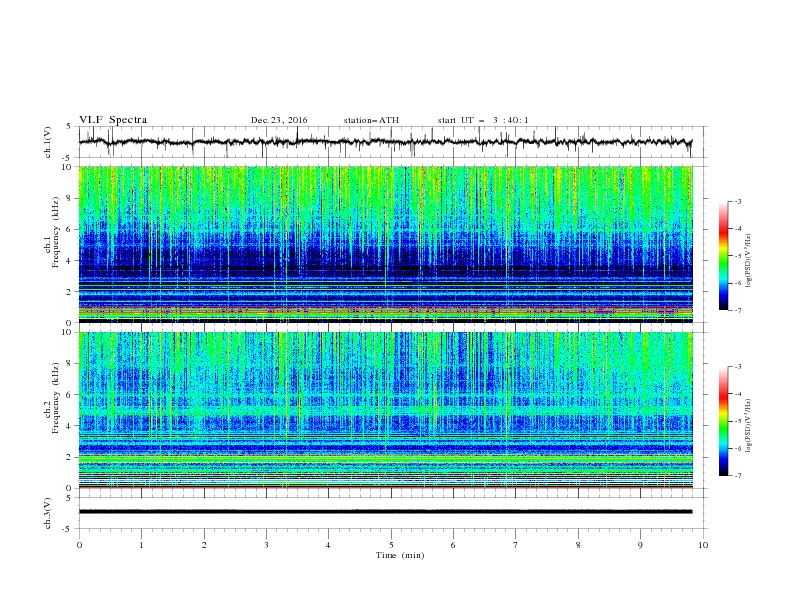The width and height of the screenshot is (792, 612).
Task: Click the time axis tick label "4"
Action: click(x=329, y=545)
